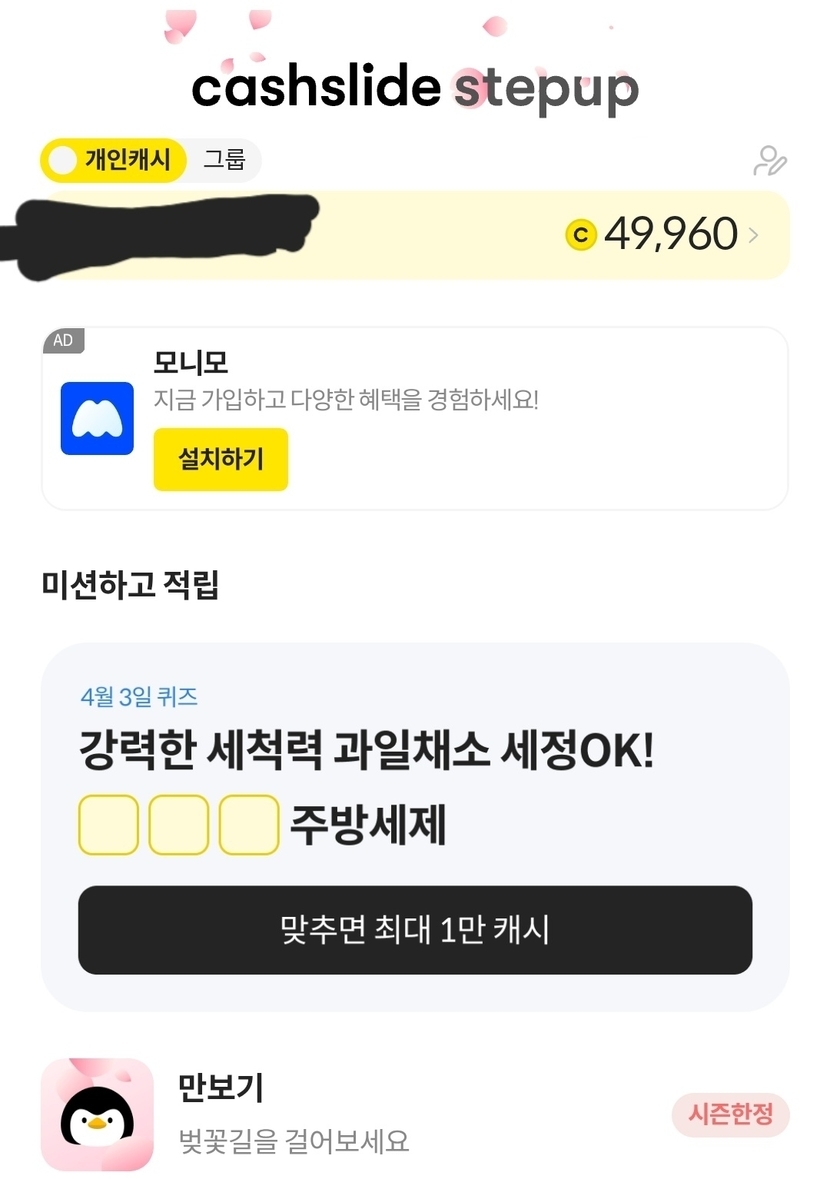Tap the profile edit icon
The width and height of the screenshot is (830, 1179).
(x=769, y=161)
